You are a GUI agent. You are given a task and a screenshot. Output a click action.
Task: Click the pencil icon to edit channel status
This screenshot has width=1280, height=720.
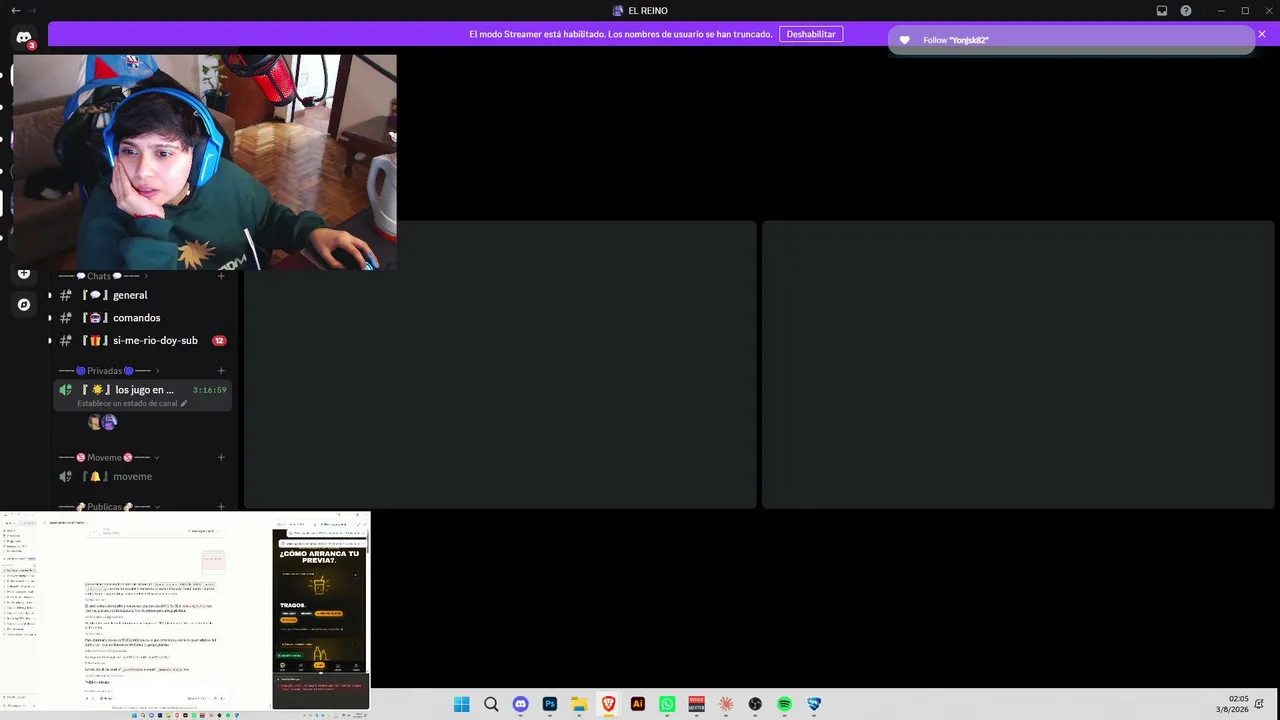[184, 404]
